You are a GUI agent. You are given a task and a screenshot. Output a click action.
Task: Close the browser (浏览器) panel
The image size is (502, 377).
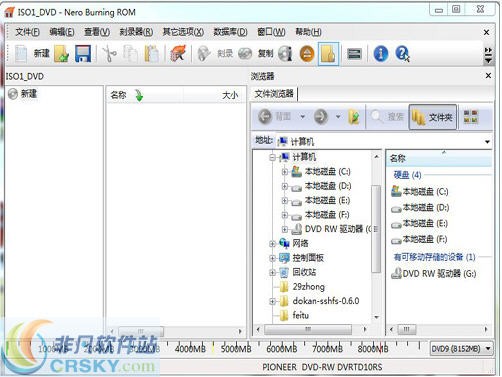(488, 76)
